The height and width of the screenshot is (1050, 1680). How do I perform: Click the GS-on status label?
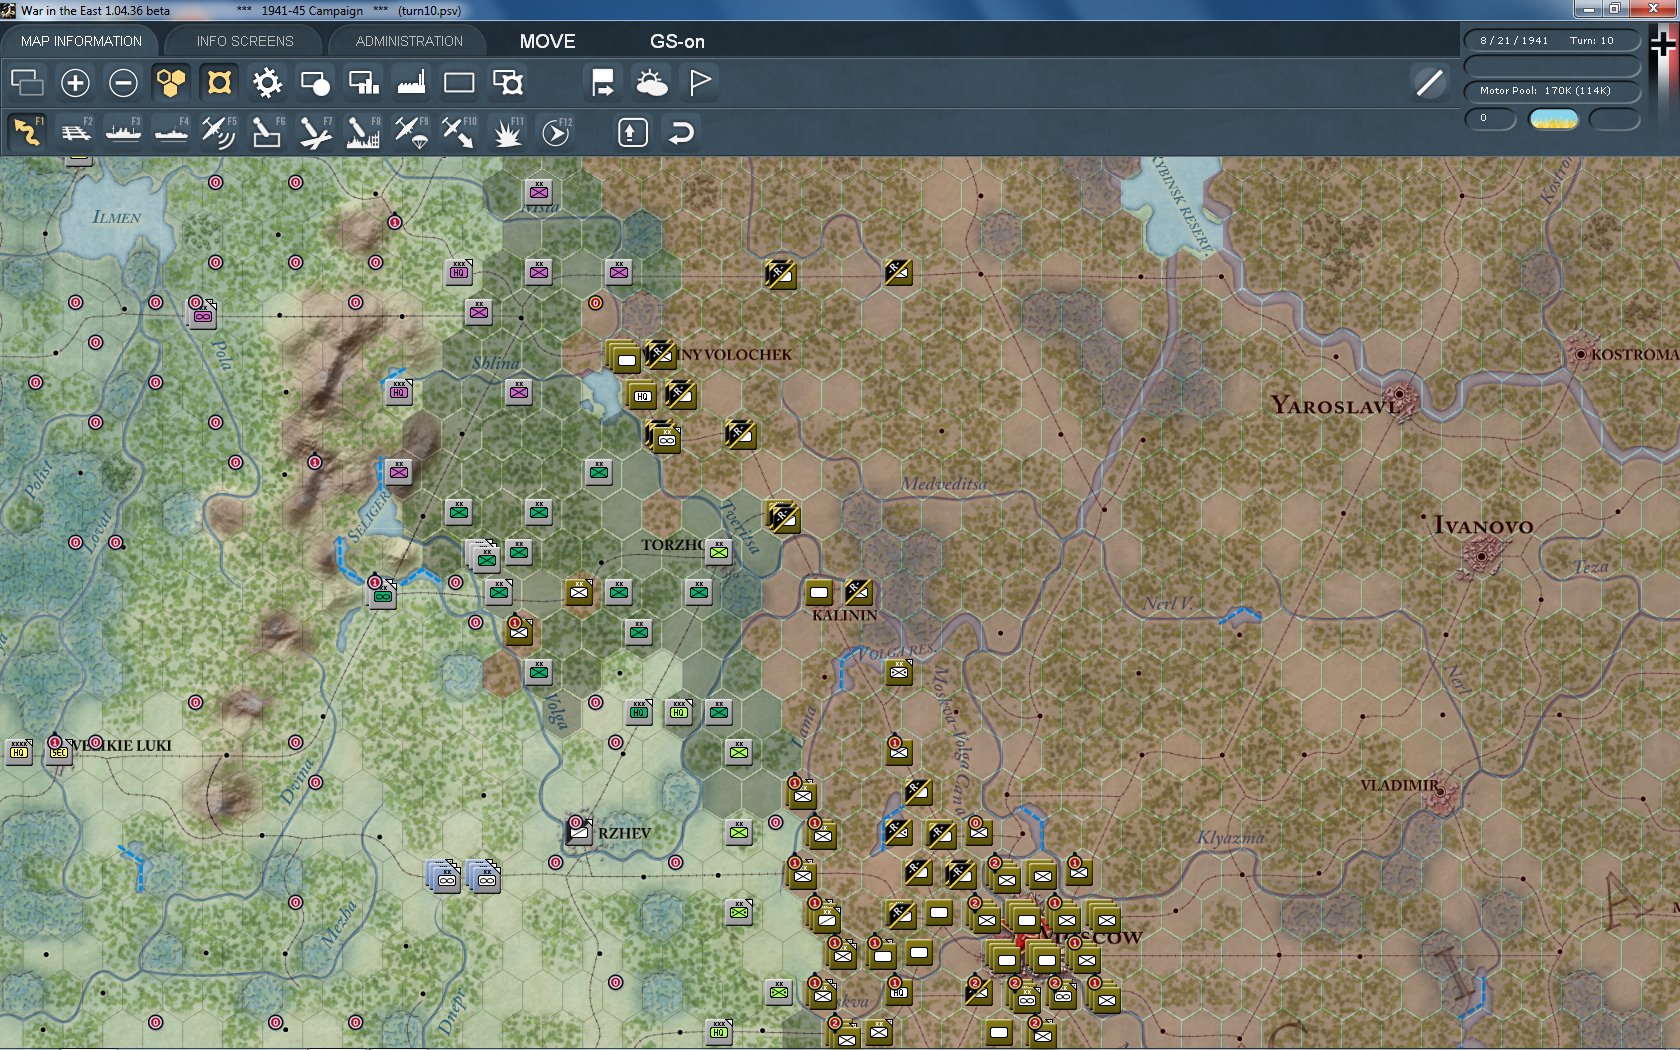click(x=677, y=41)
